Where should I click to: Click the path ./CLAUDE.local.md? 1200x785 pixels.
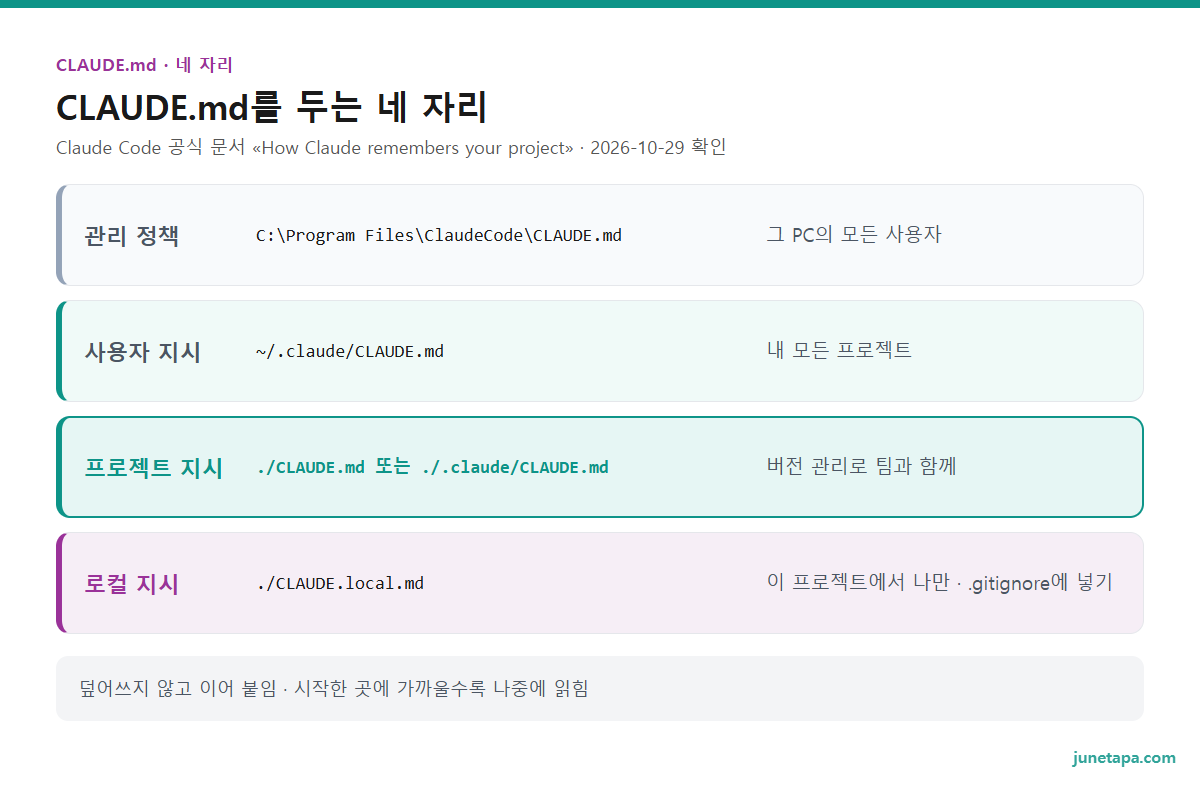click(x=340, y=583)
